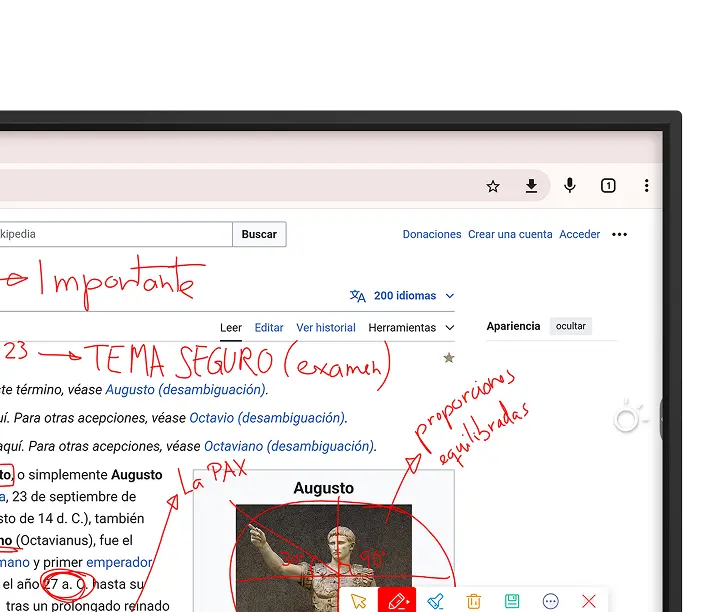Select the highlighter brush tool

click(x=435, y=601)
